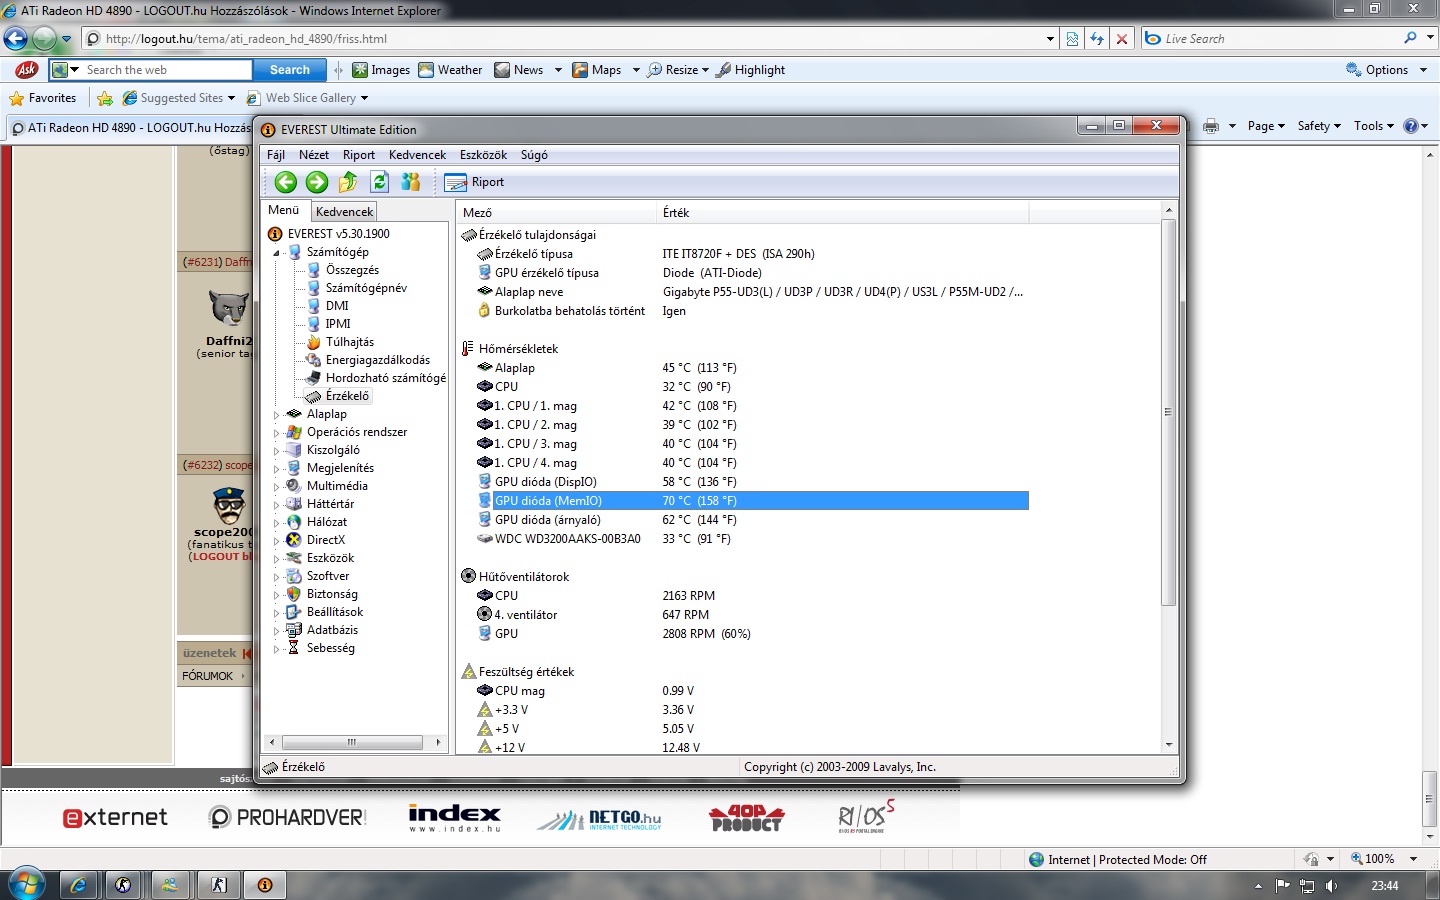Select the 1. CPU / 1. mag row
Viewport: 1440px width, 900px height.
coord(752,406)
